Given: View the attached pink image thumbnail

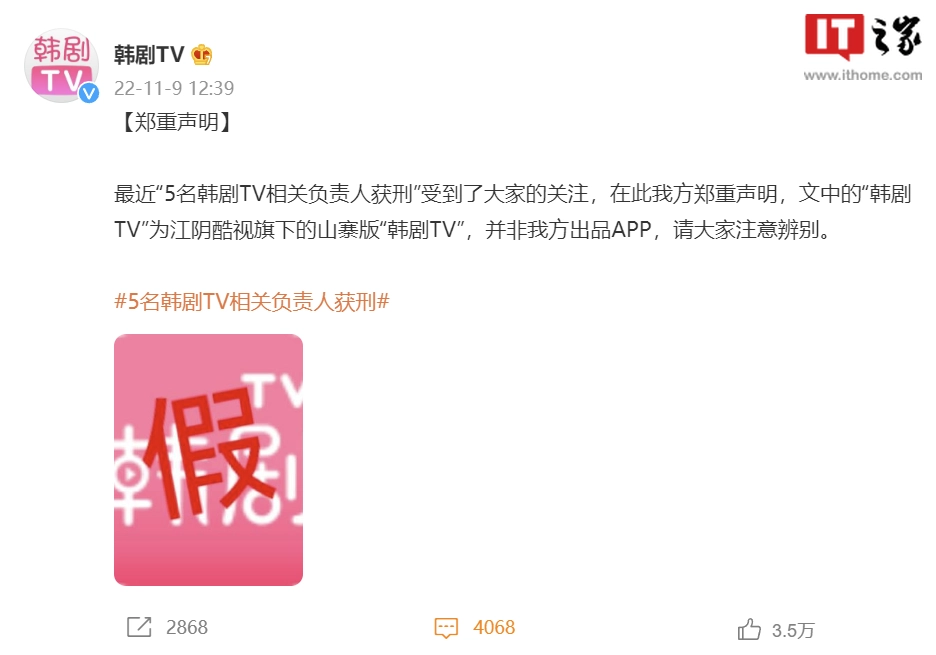Looking at the screenshot, I should (208, 460).
